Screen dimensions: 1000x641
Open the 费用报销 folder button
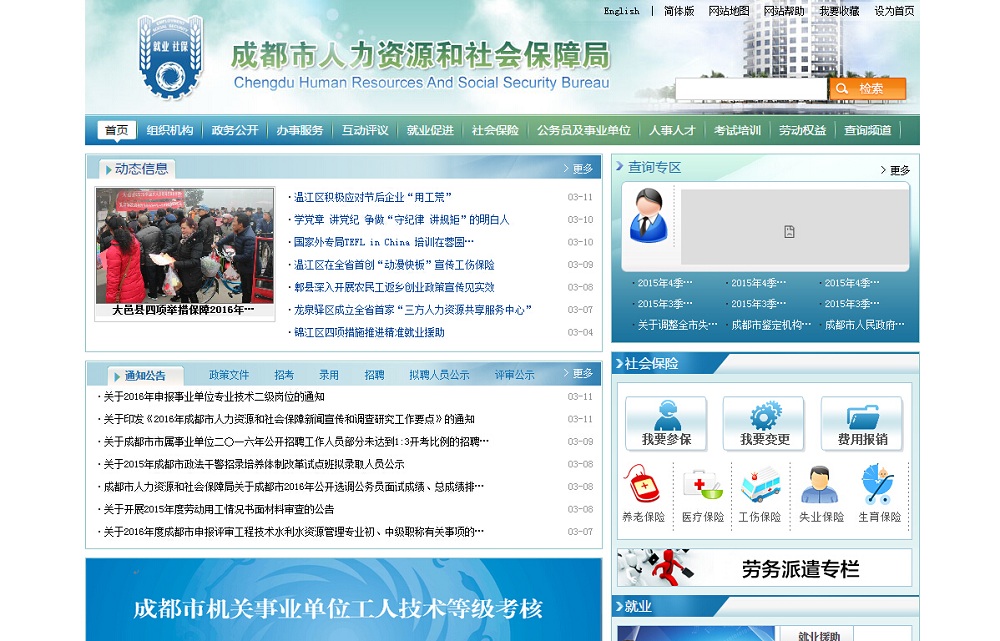(x=862, y=424)
